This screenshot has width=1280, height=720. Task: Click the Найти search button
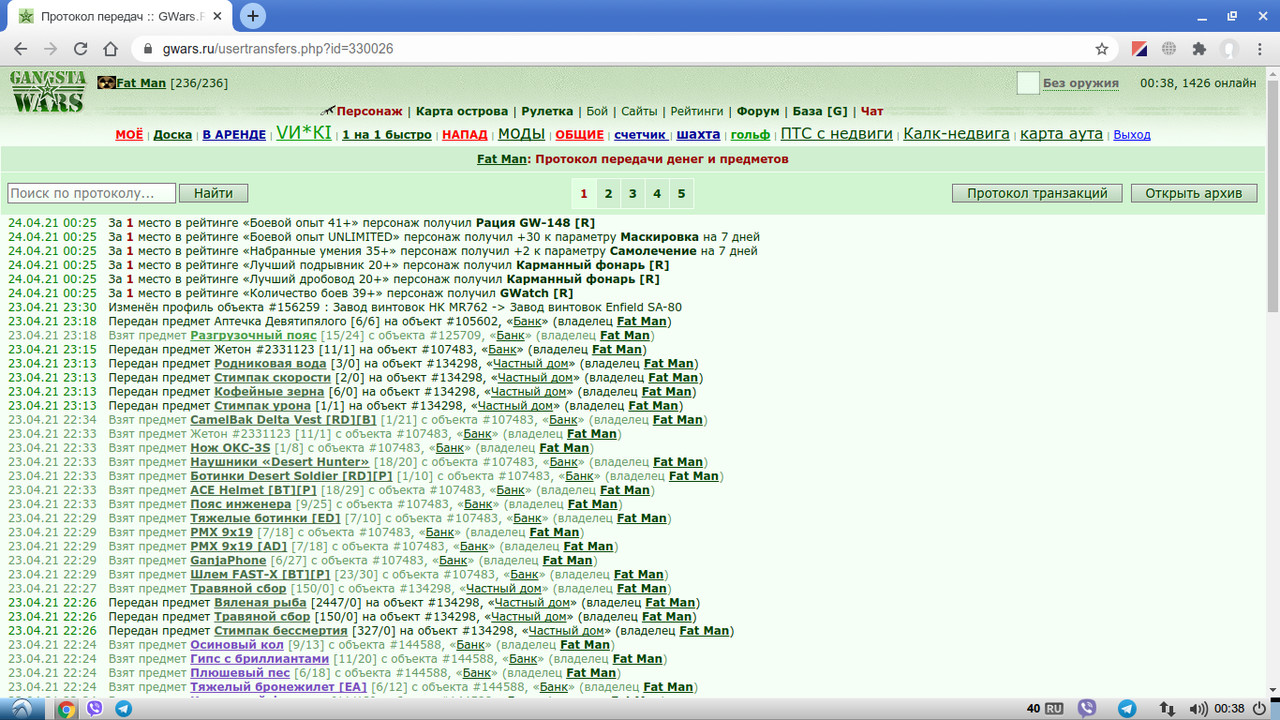tap(214, 193)
